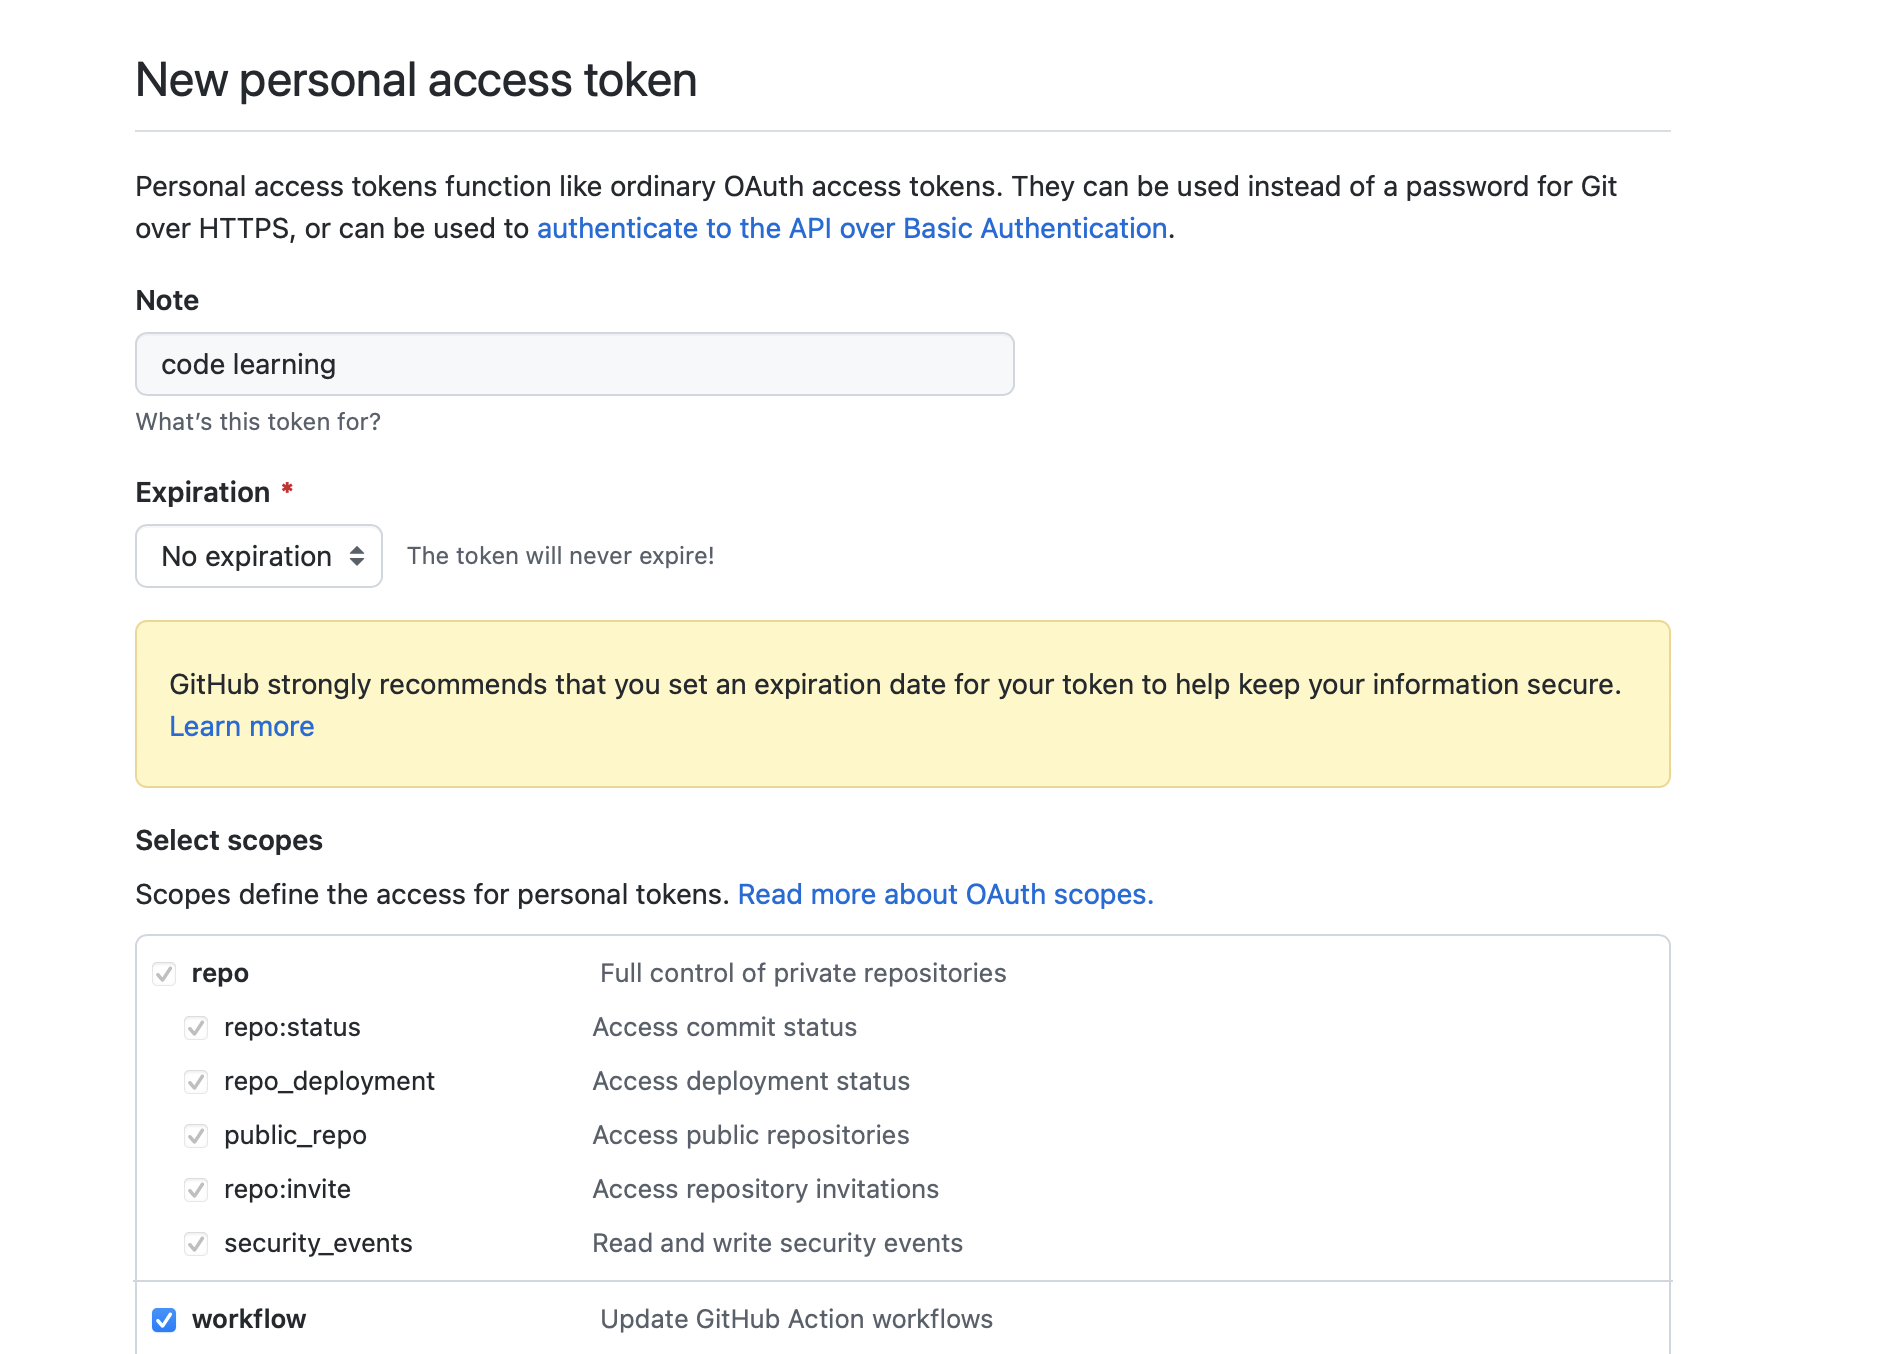Toggle the repo_deployment checkbox
1904x1354 pixels.
coord(196,1081)
